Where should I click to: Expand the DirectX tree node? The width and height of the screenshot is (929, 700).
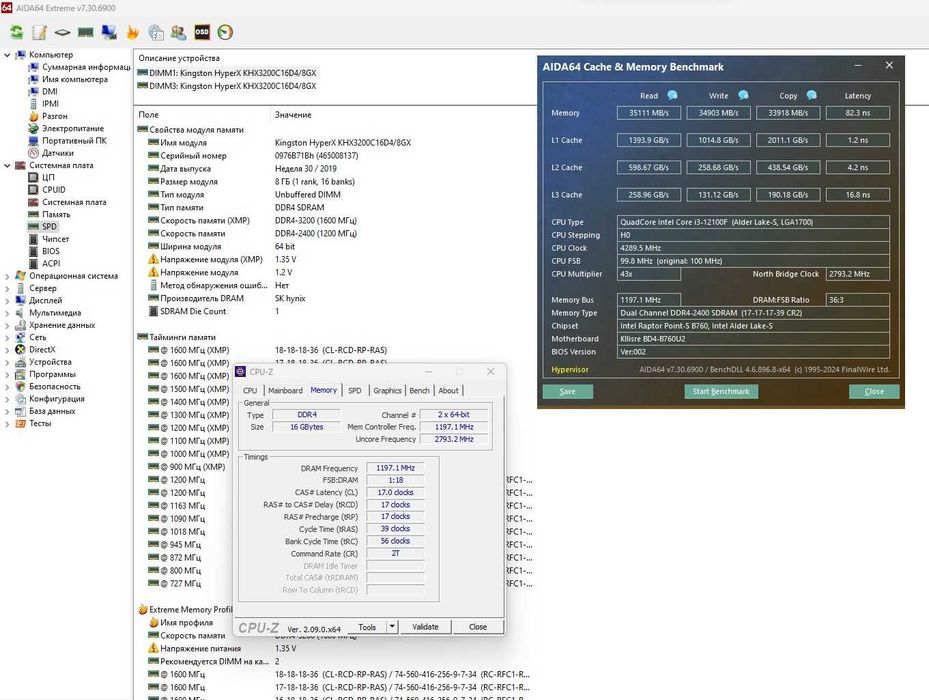(x=7, y=350)
